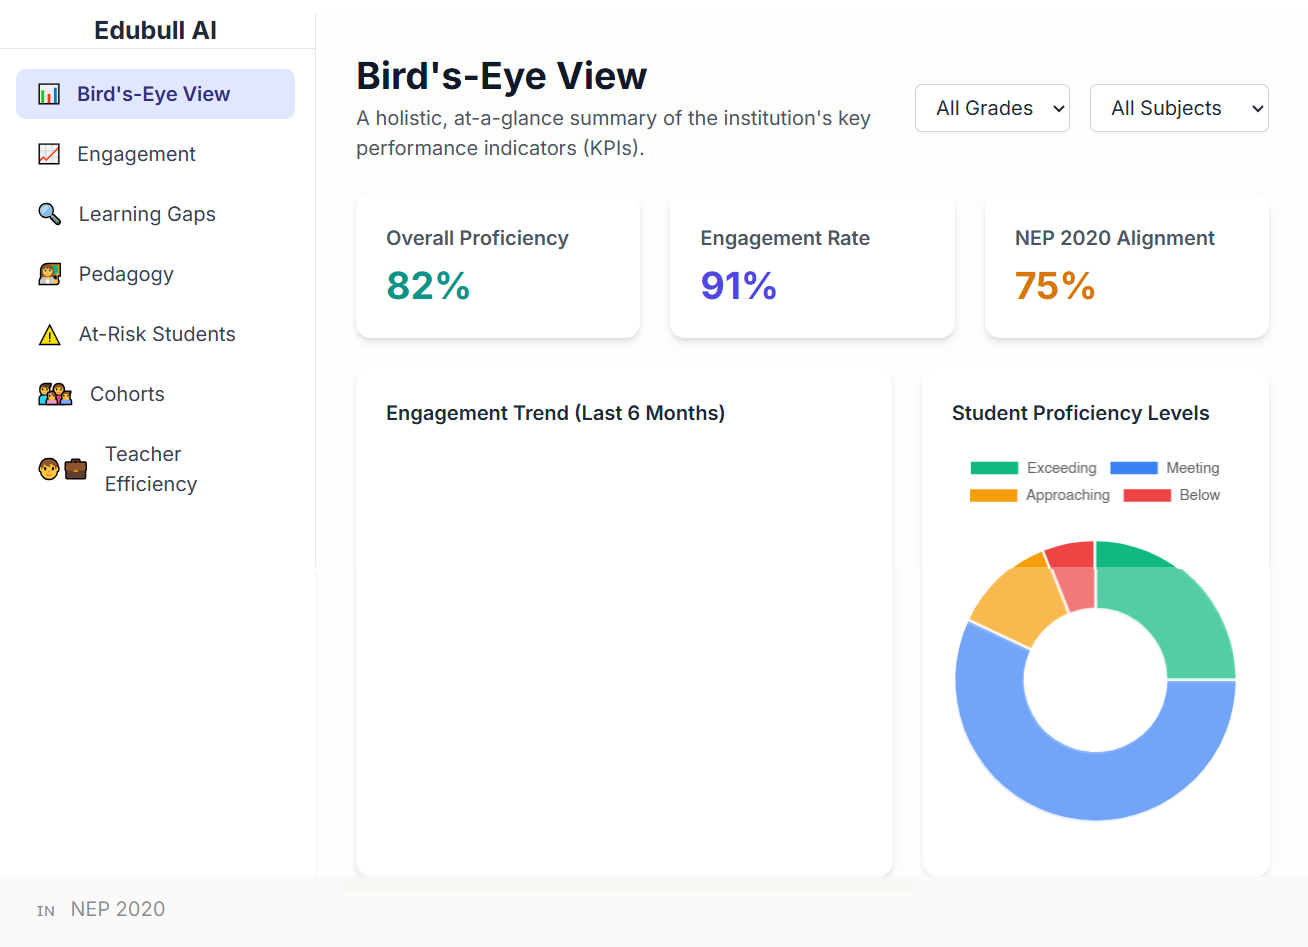This screenshot has width=1308, height=947.
Task: Click the Overall Proficiency 82% card
Action: click(x=497, y=265)
